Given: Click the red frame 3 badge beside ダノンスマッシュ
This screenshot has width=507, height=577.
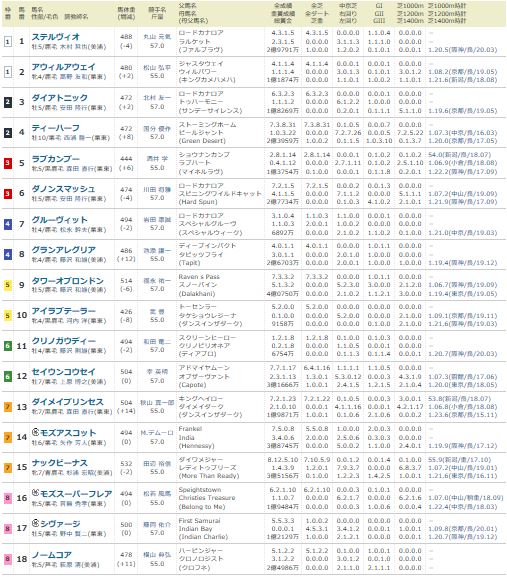Looking at the screenshot, I should point(7,194).
